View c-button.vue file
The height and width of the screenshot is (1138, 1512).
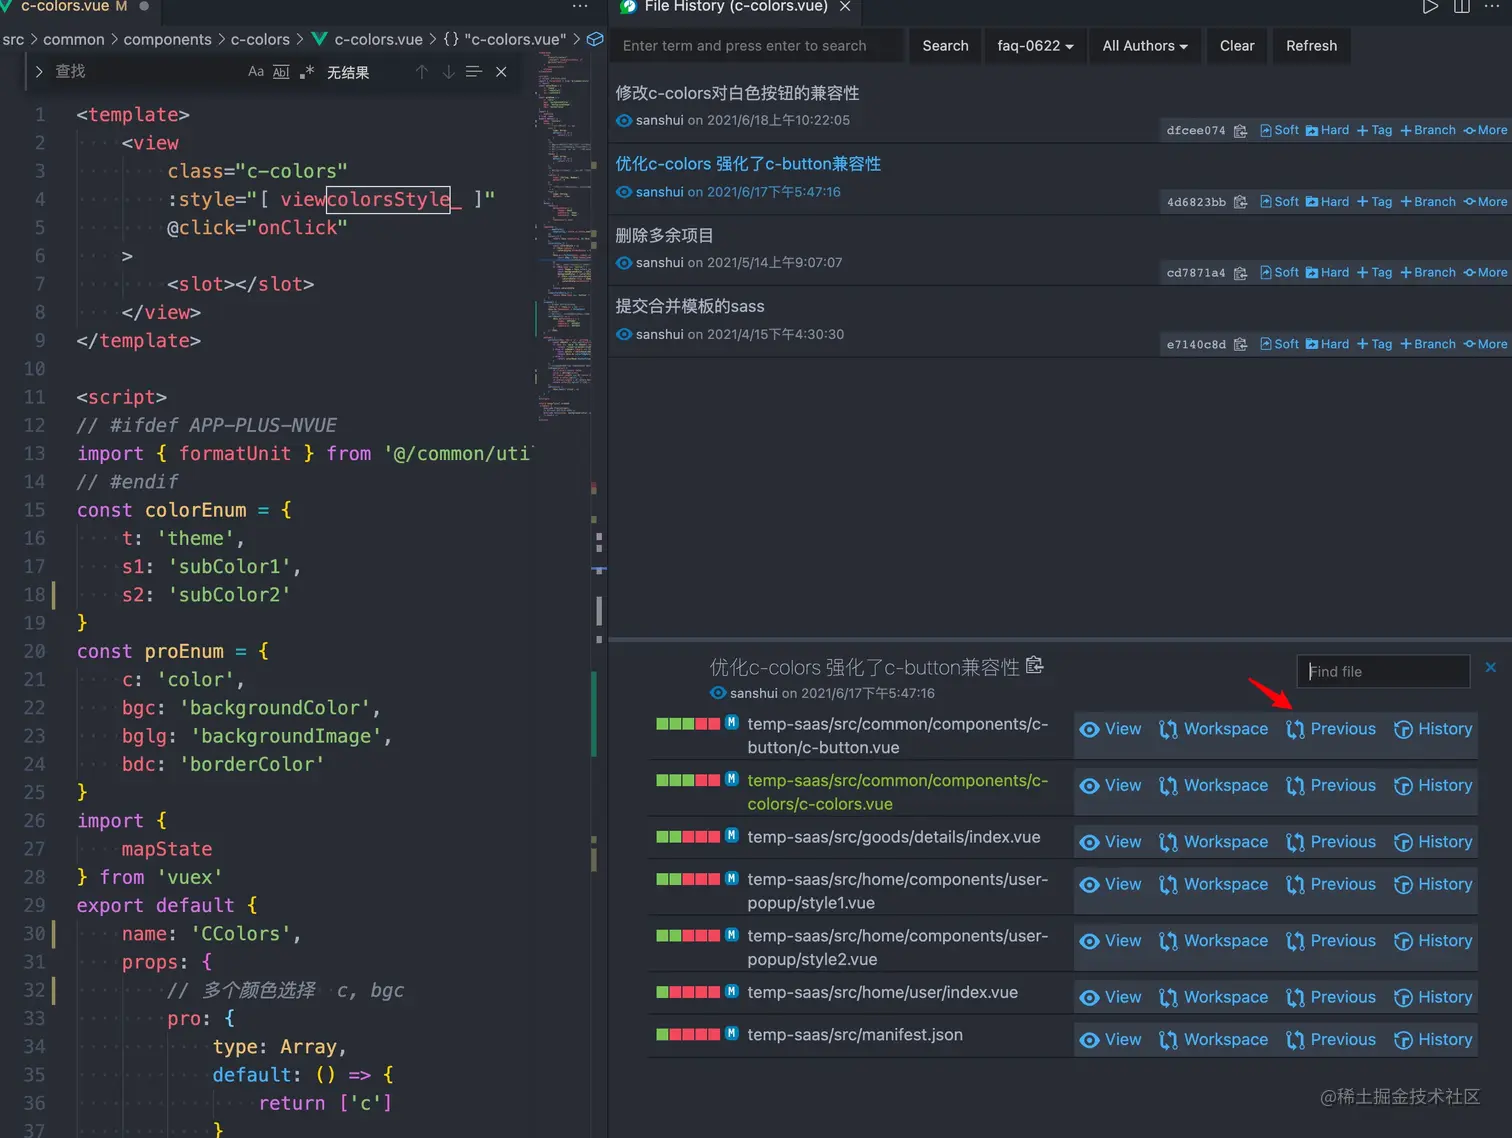(x=1110, y=729)
